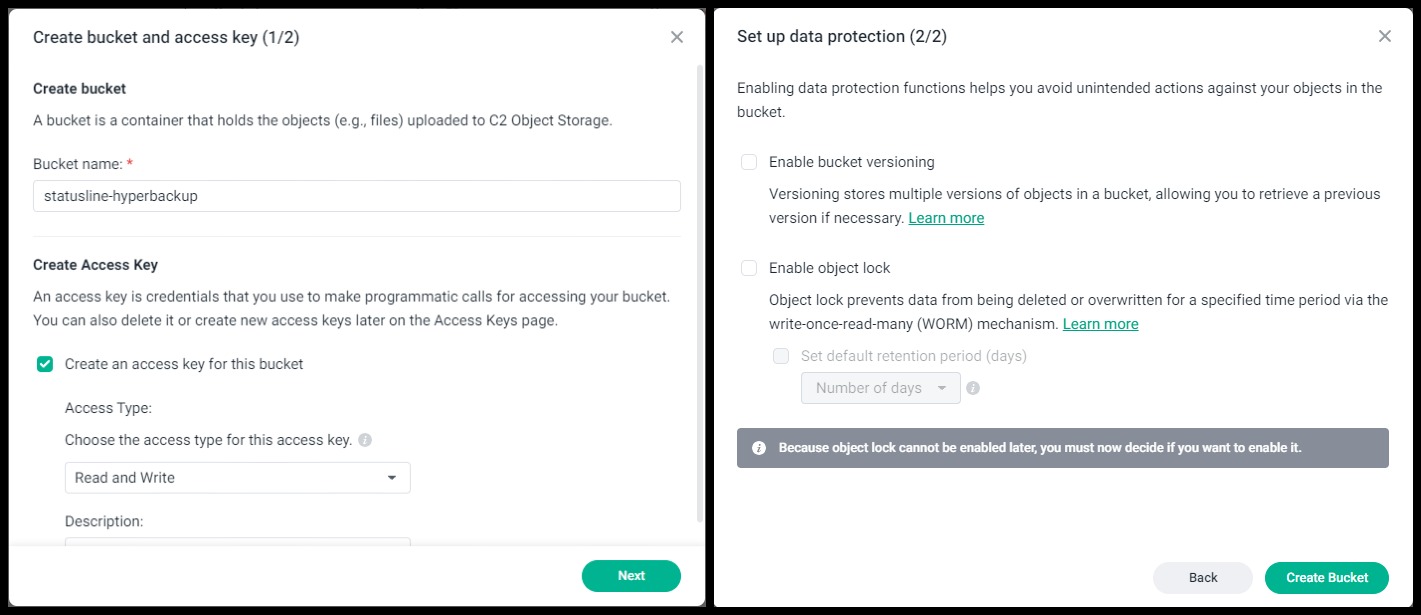Check Set default retention period option
Viewport: 1421px width, 615px height.
(x=781, y=356)
